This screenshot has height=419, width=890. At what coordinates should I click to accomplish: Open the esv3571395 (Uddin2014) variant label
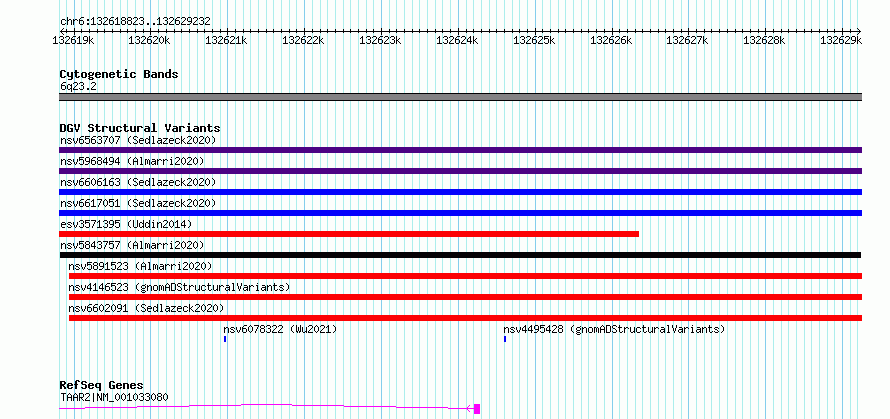[126, 224]
